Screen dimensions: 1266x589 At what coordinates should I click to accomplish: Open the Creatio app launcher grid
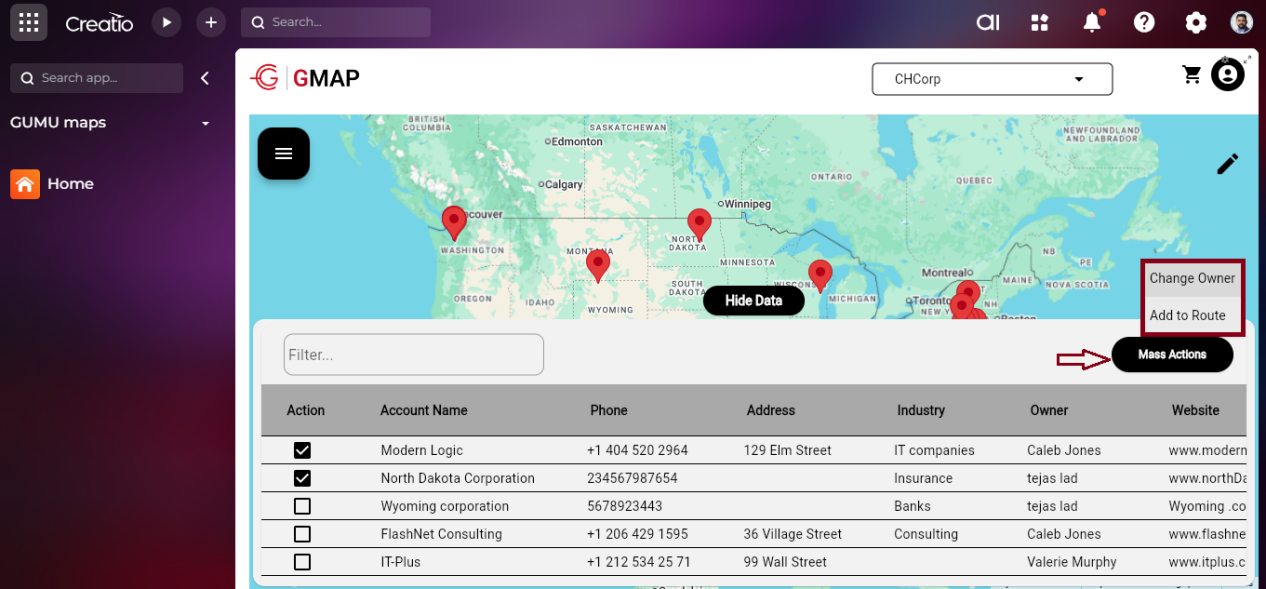point(29,22)
